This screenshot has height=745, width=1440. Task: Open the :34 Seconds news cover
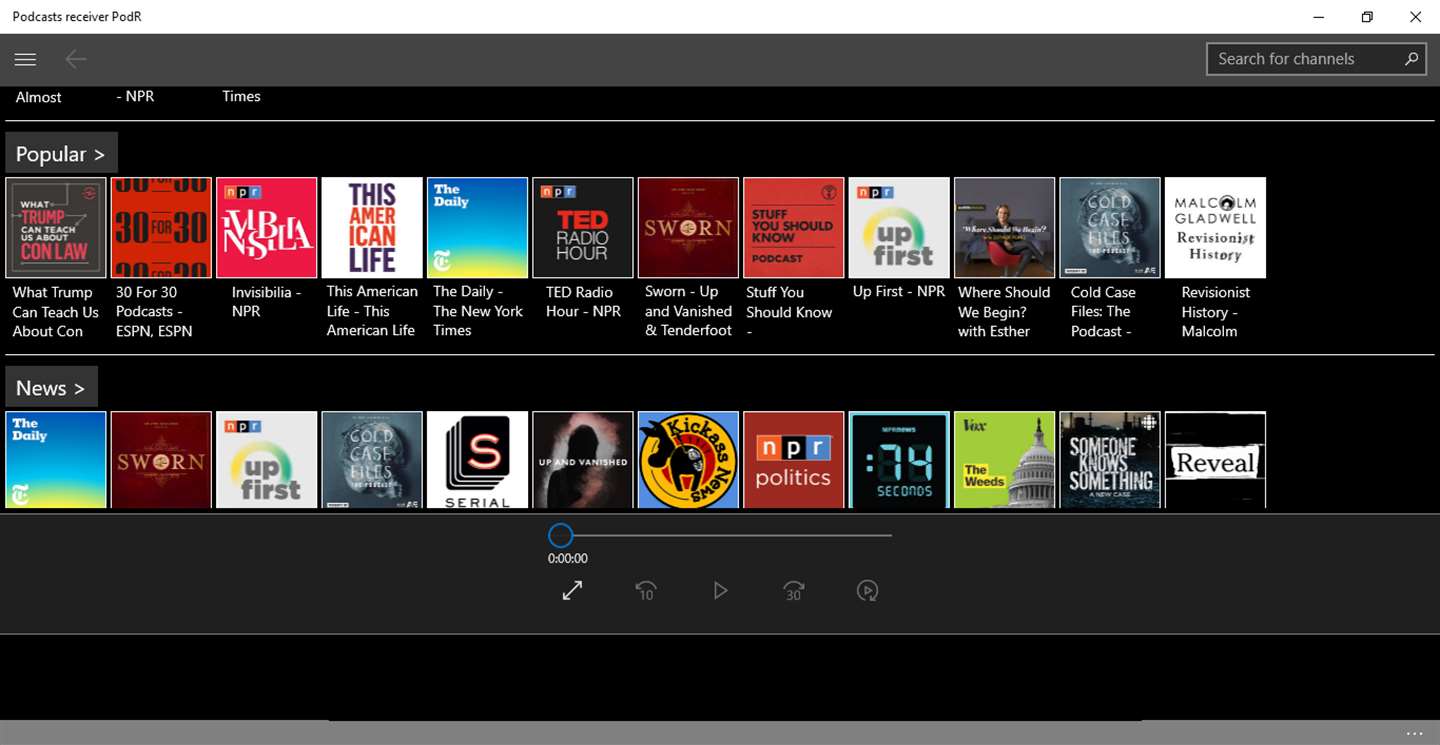[899, 460]
